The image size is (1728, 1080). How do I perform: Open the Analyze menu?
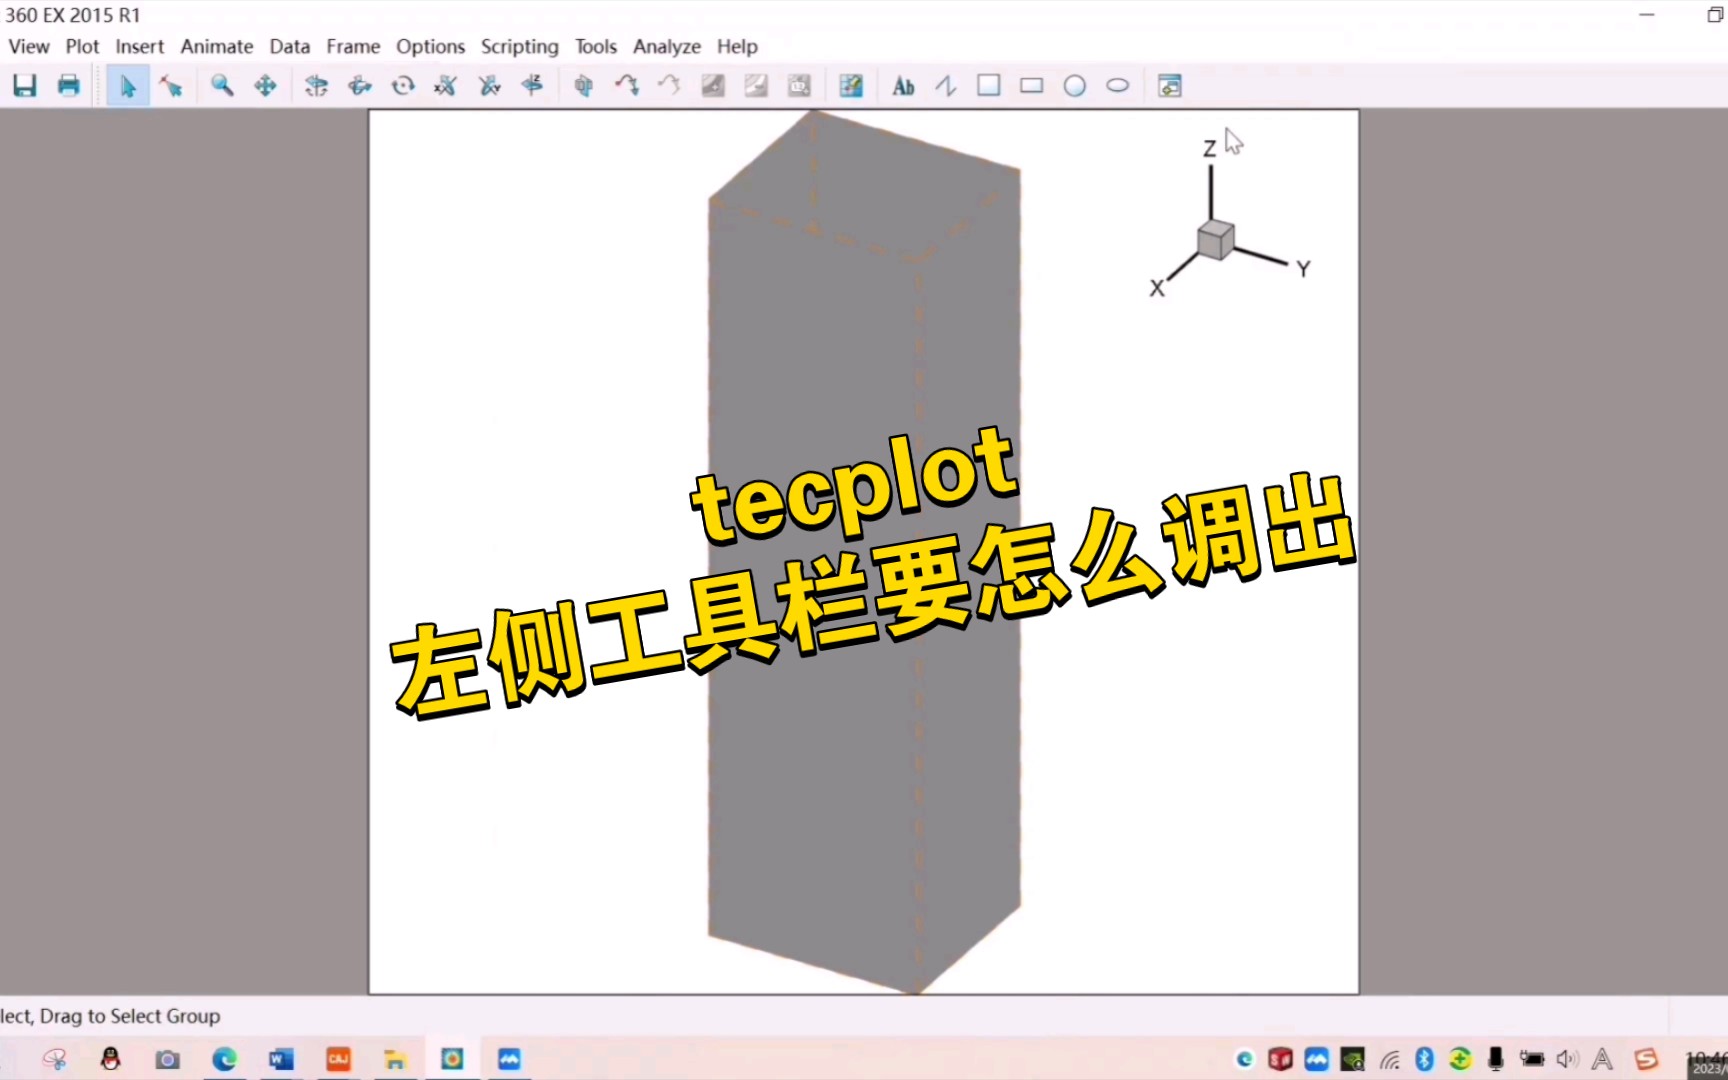pos(667,47)
